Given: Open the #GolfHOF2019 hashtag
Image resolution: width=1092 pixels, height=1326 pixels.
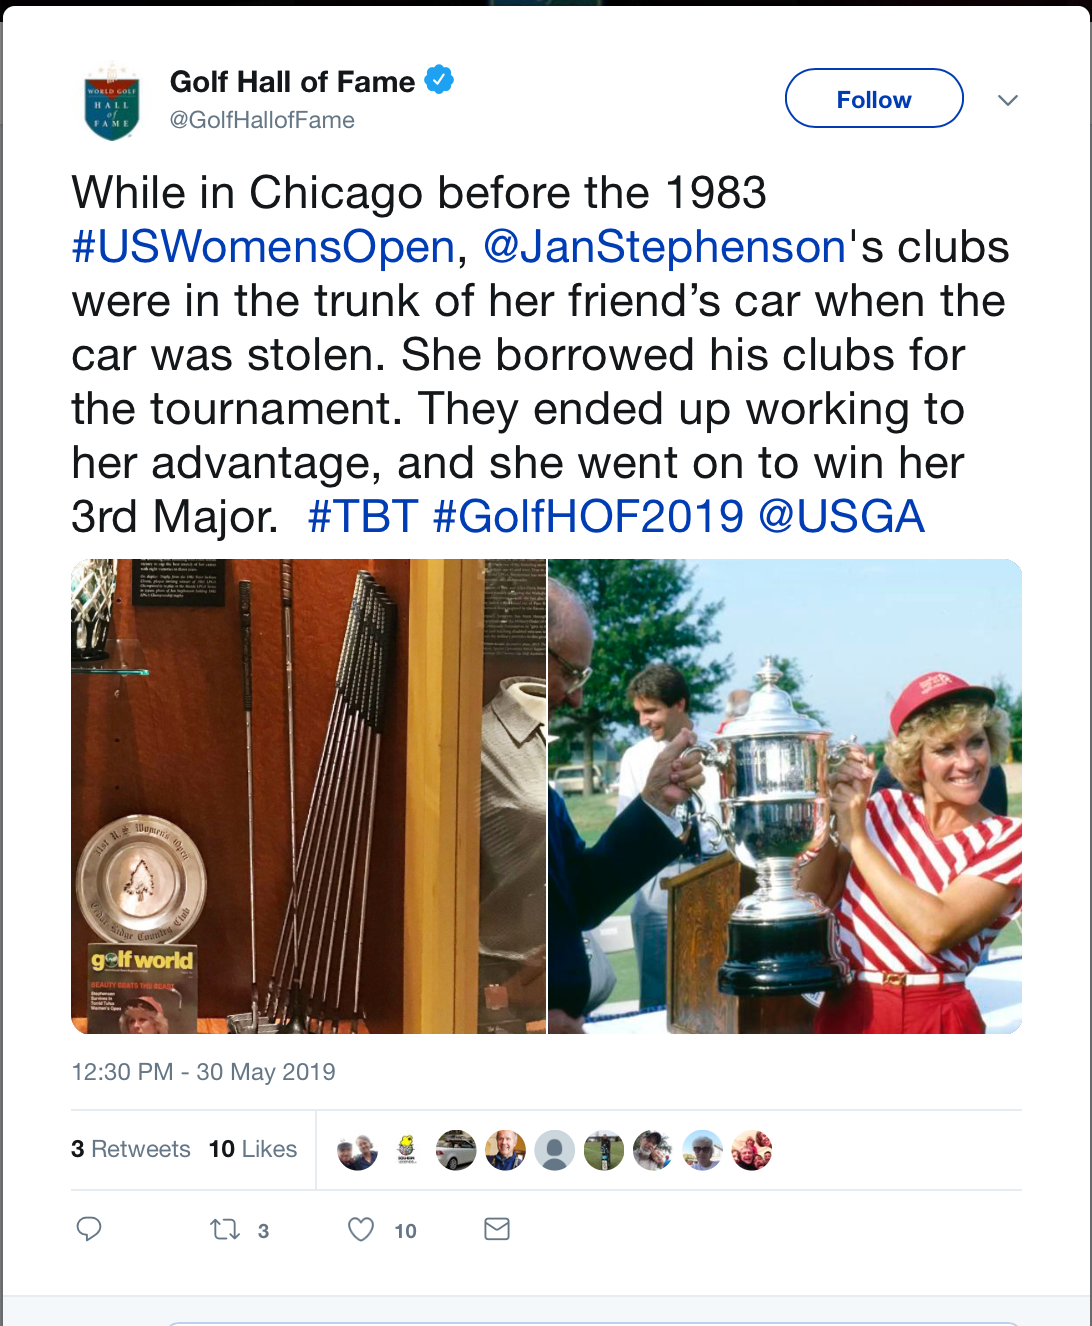Looking at the screenshot, I should click(588, 517).
